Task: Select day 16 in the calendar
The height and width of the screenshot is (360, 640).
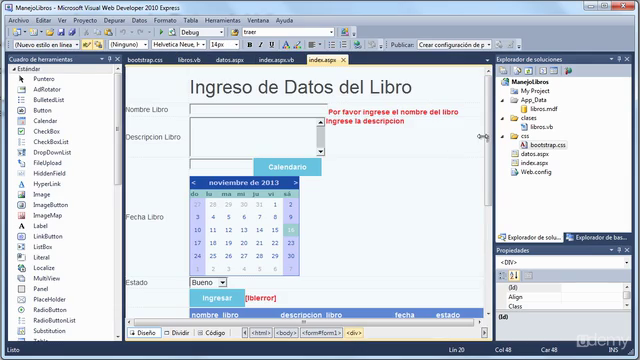Action: (291, 230)
